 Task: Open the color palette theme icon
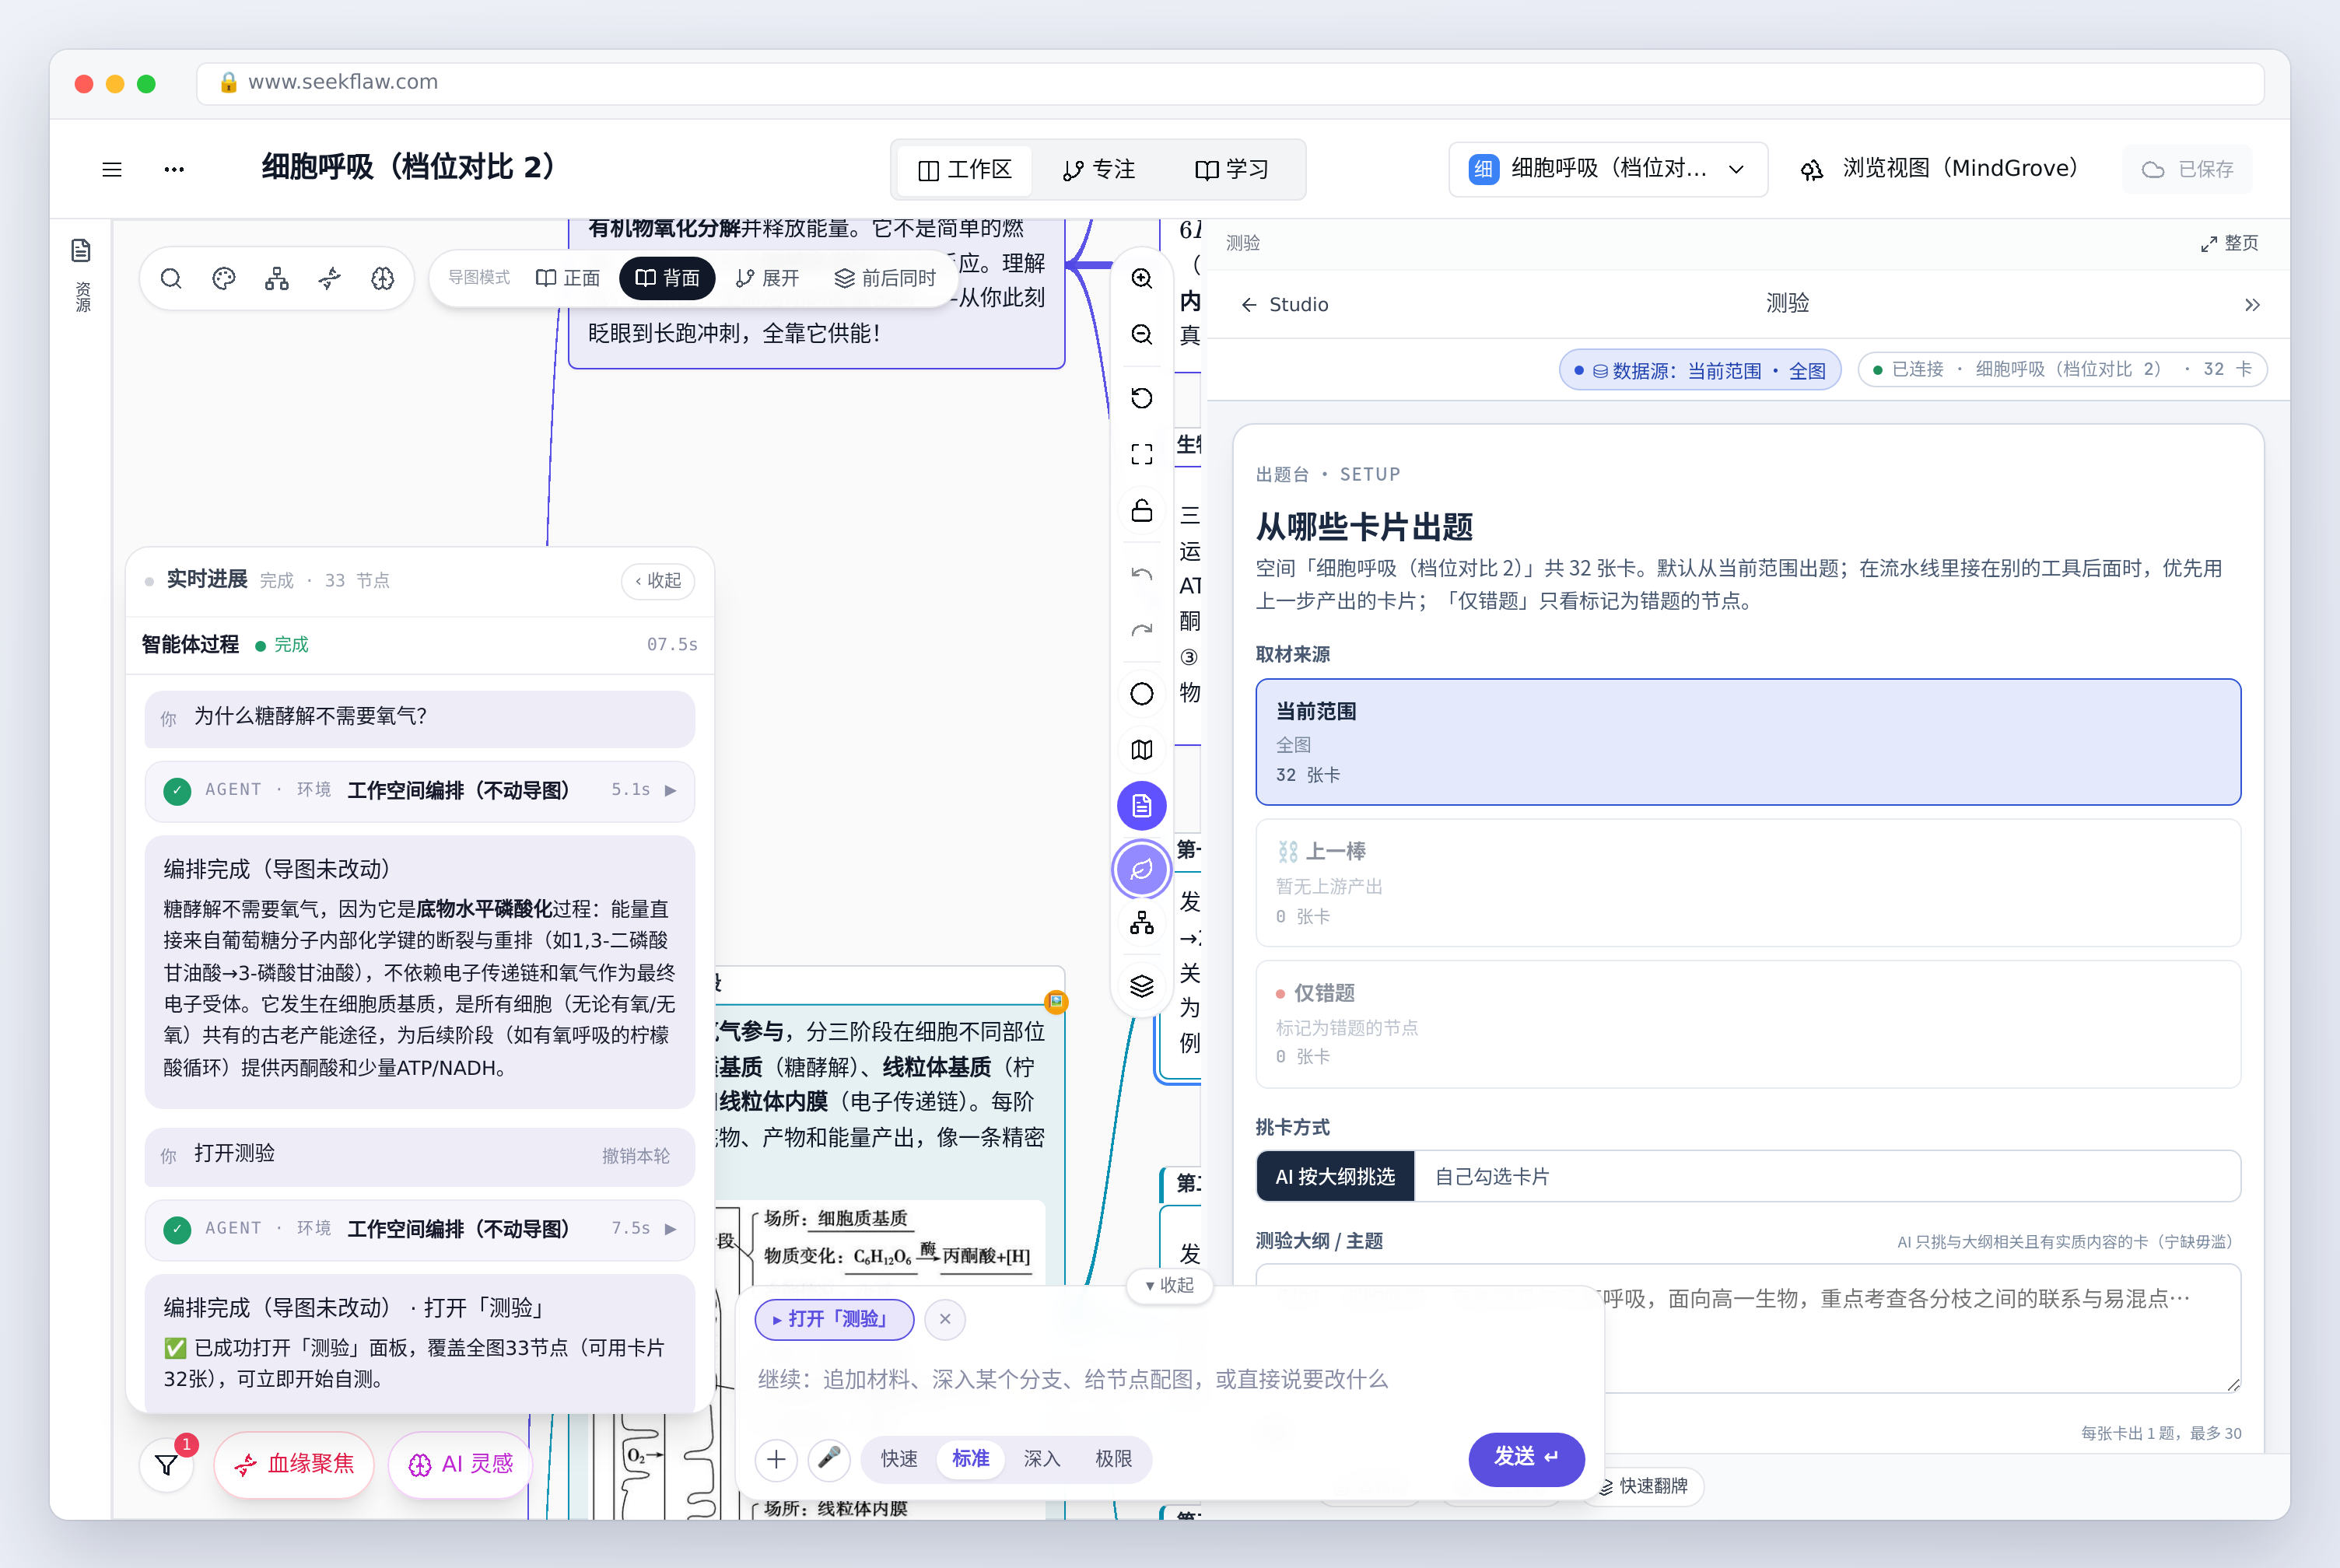click(224, 278)
